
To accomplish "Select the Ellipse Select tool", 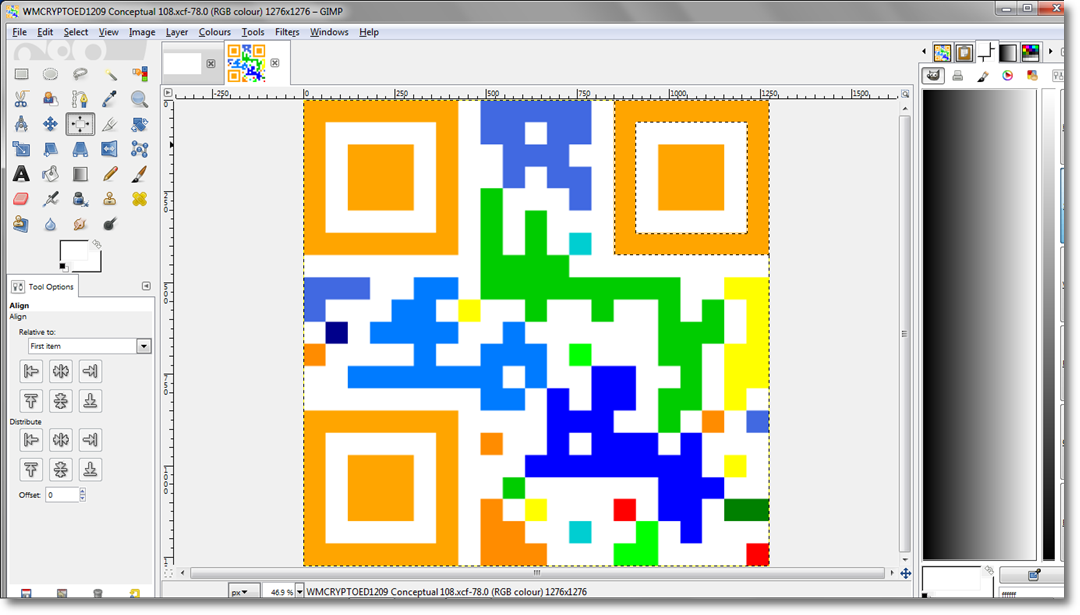I will (x=50, y=74).
